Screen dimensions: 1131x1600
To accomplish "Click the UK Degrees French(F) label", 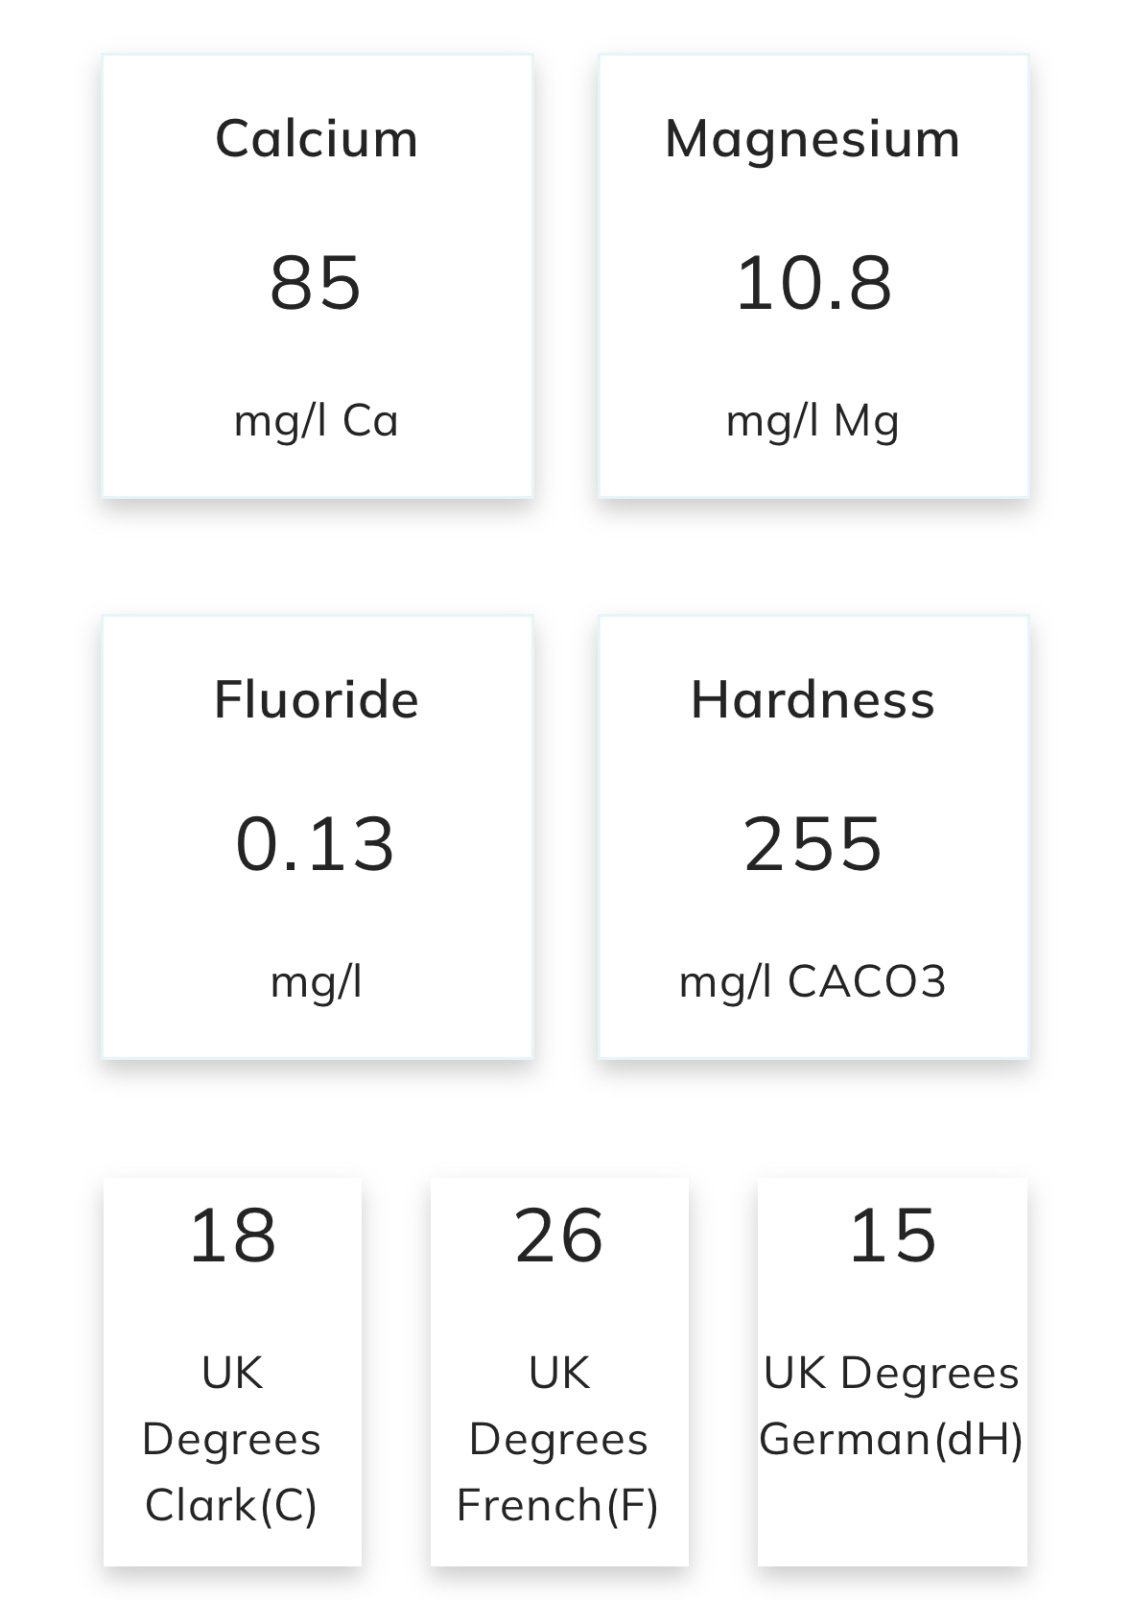I will pyautogui.click(x=559, y=1439).
